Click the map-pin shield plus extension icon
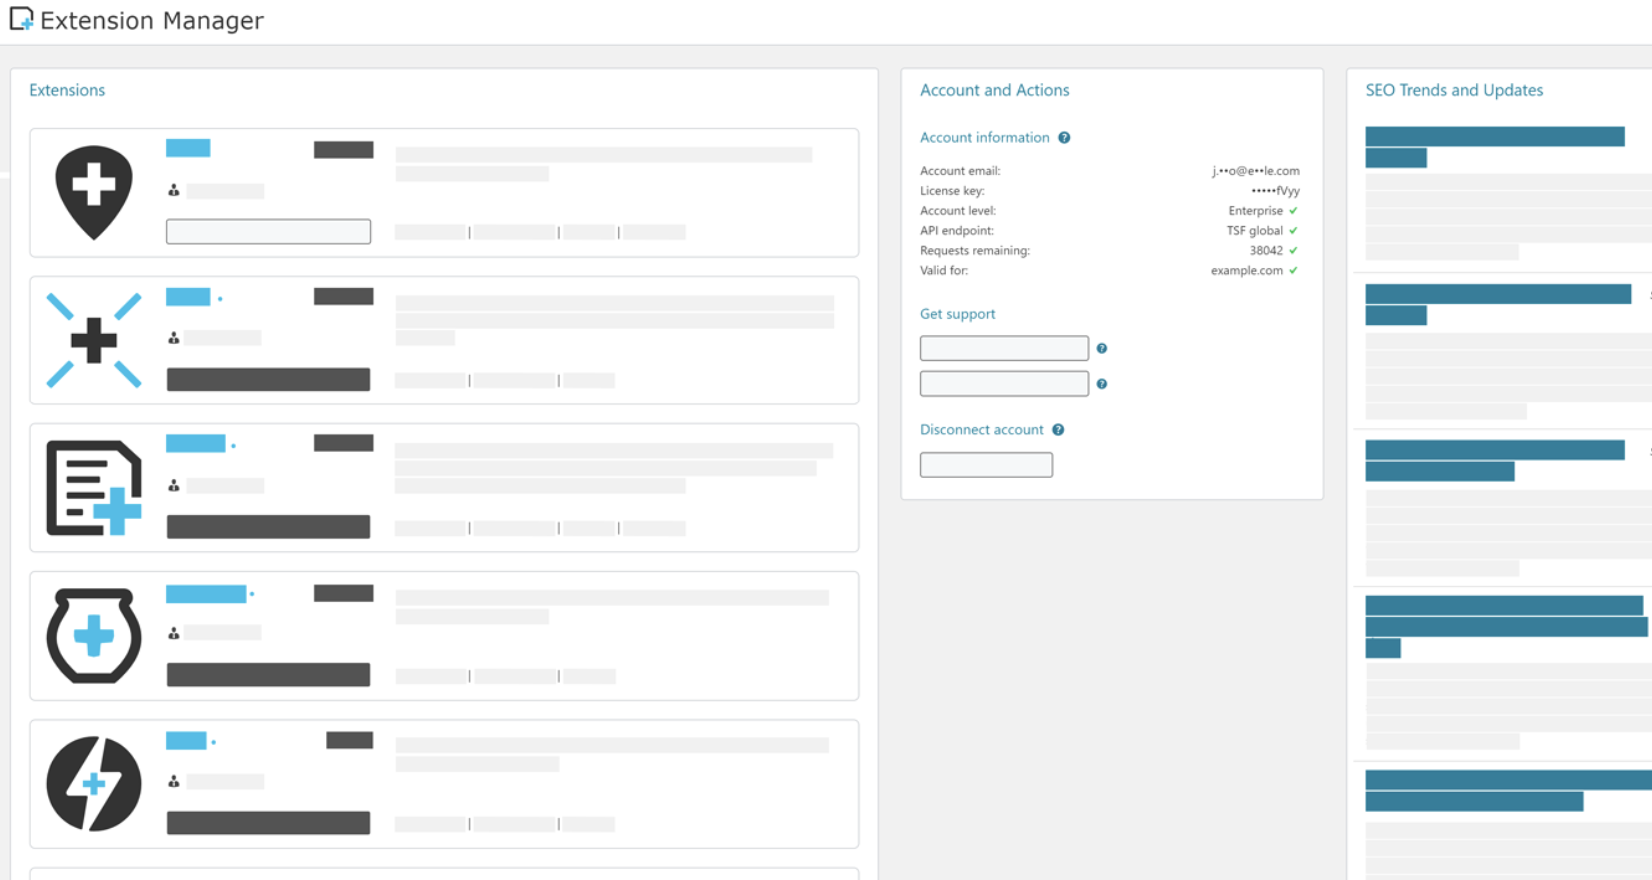Viewport: 1652px width, 880px height. coord(94,192)
